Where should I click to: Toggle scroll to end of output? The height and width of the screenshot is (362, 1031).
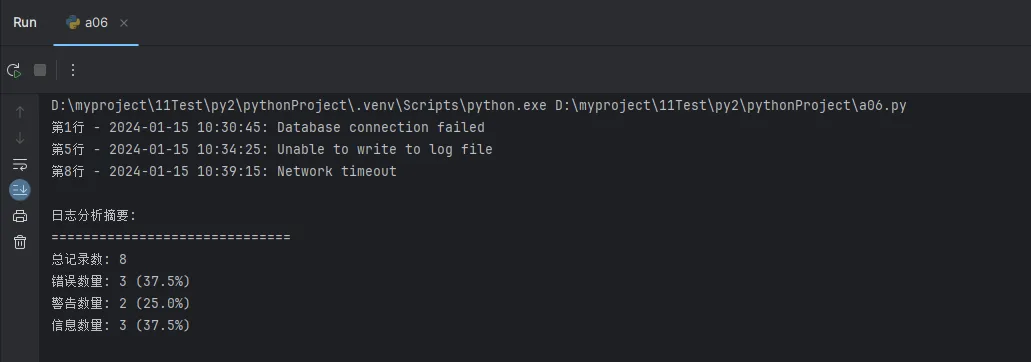(20, 190)
